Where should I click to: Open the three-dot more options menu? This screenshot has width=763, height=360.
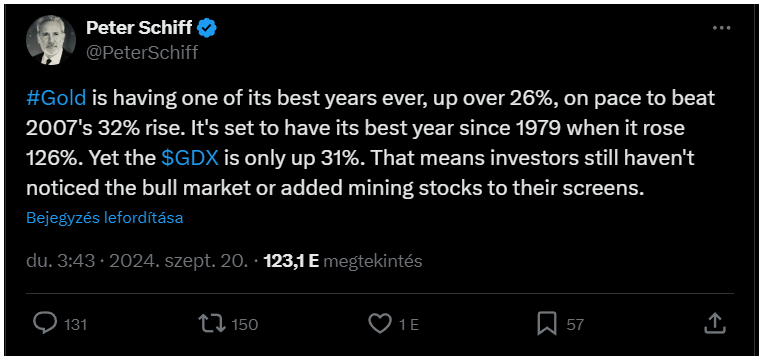(x=722, y=28)
